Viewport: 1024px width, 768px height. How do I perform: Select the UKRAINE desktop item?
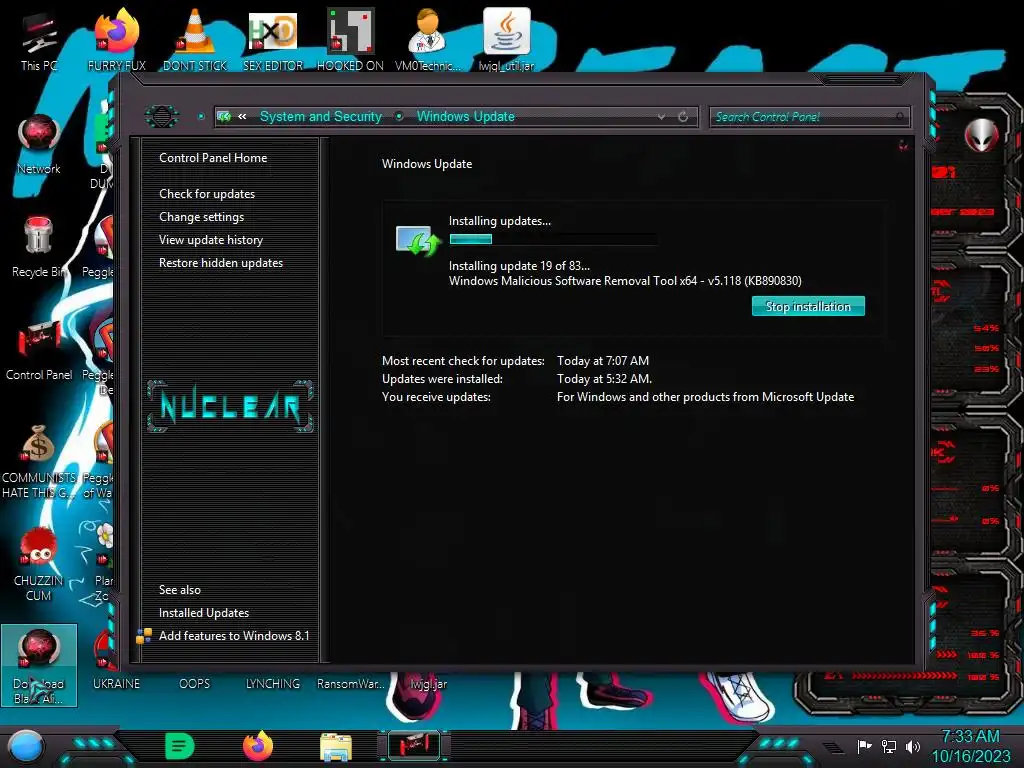click(x=116, y=684)
